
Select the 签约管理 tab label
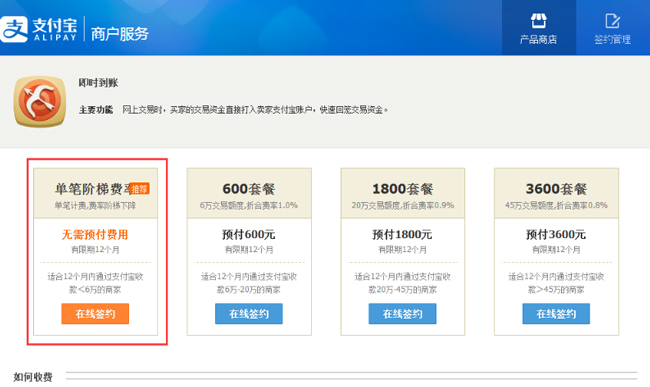[612, 39]
